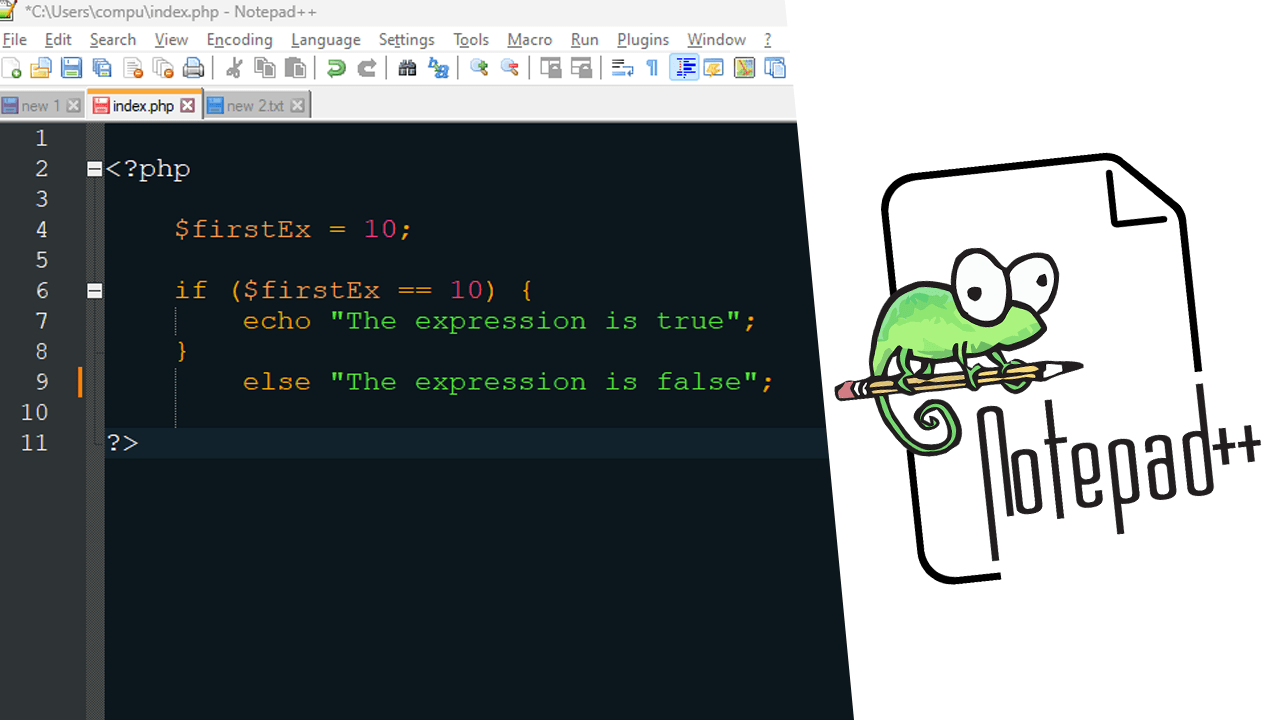
Task: Collapse the <?php fold marker
Action: click(x=95, y=169)
